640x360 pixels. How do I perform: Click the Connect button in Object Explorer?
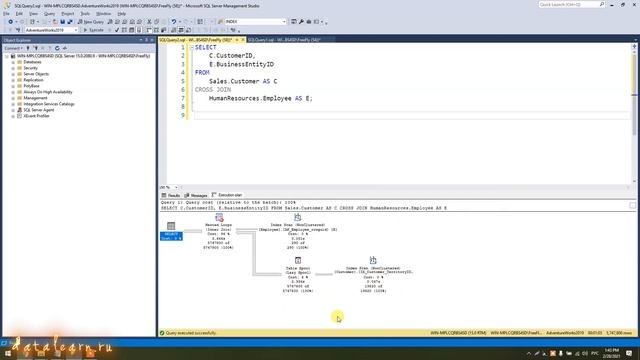tap(13, 48)
